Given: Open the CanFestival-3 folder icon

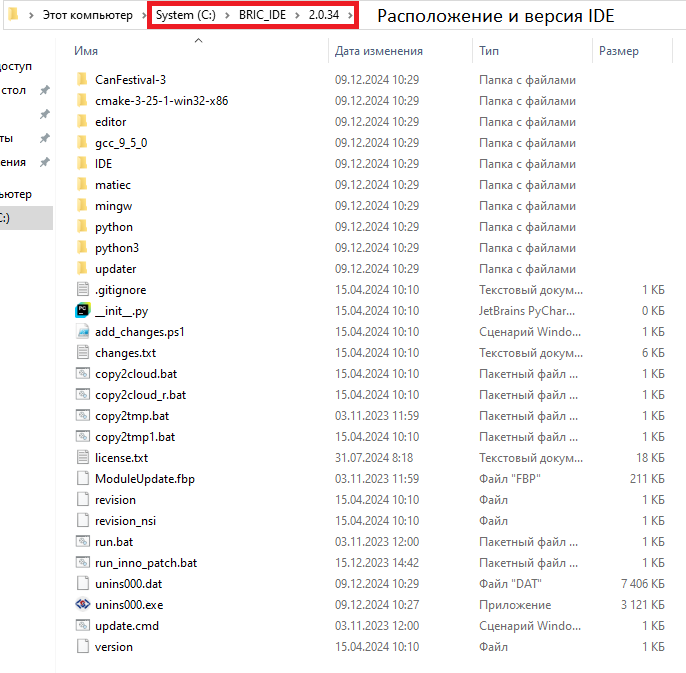Looking at the screenshot, I should 82,80.
